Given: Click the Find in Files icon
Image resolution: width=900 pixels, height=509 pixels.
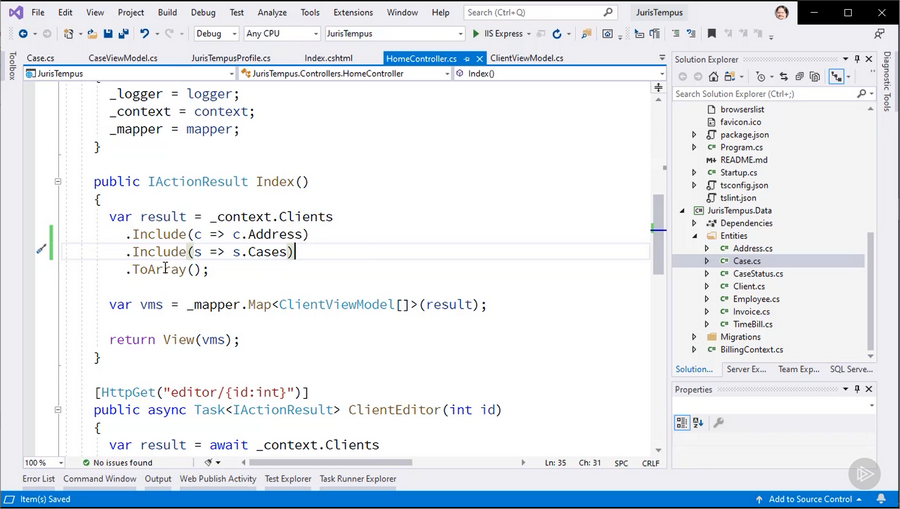Looking at the screenshot, I should (x=586, y=34).
